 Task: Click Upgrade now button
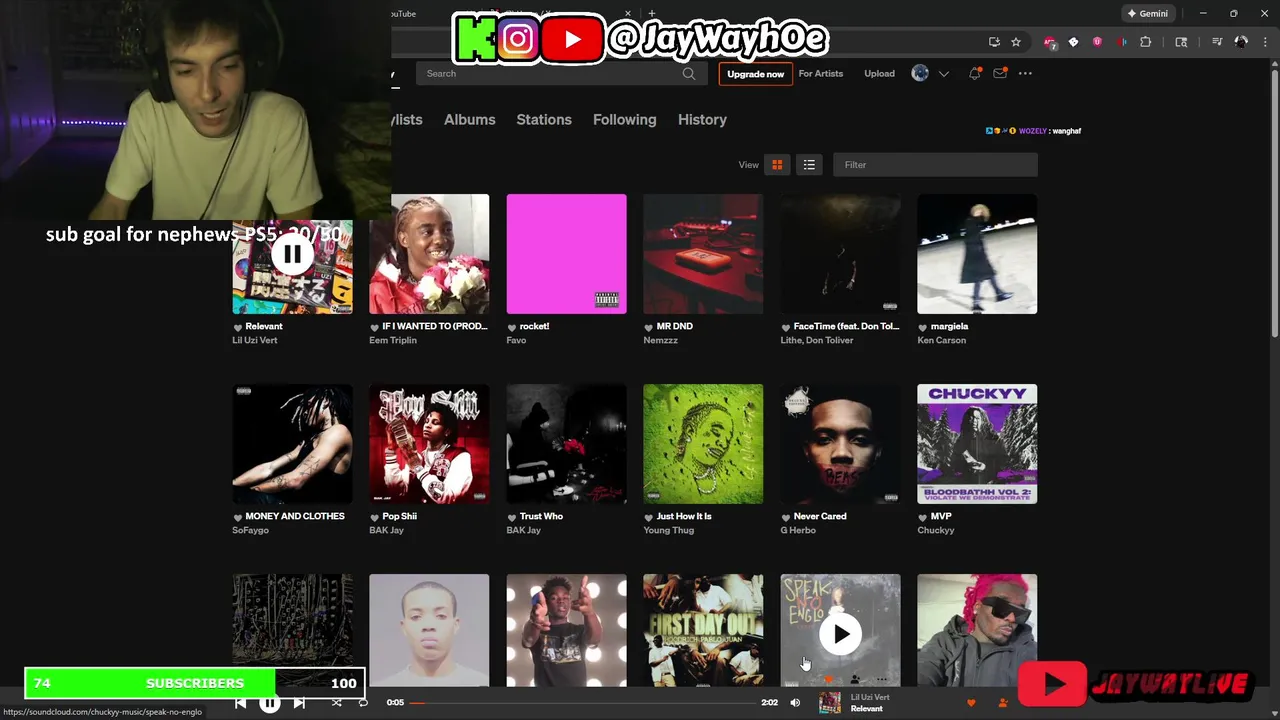756,74
